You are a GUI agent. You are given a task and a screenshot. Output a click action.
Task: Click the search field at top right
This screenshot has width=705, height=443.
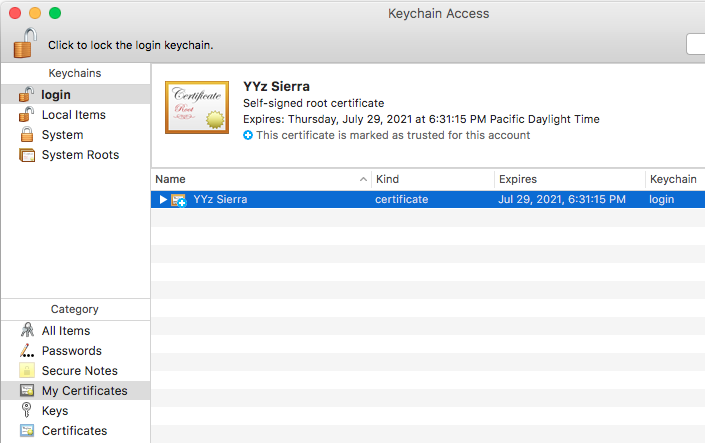pos(696,44)
